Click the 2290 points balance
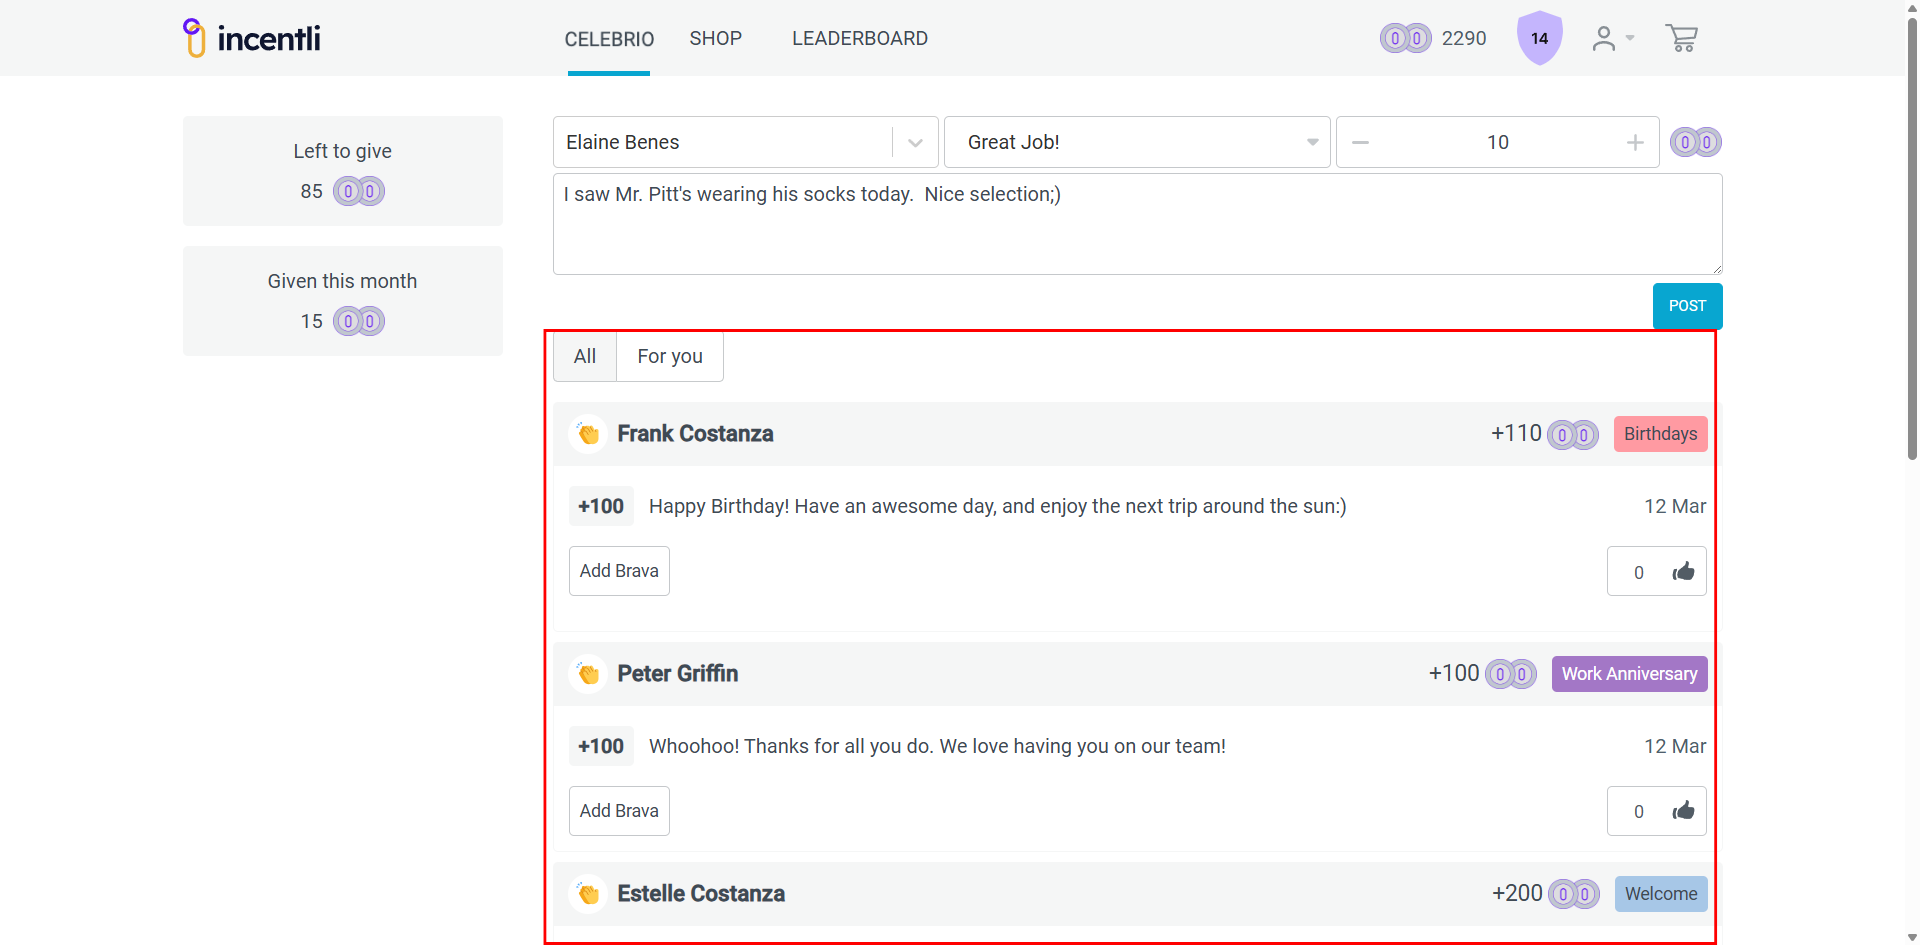1920x945 pixels. point(1464,38)
